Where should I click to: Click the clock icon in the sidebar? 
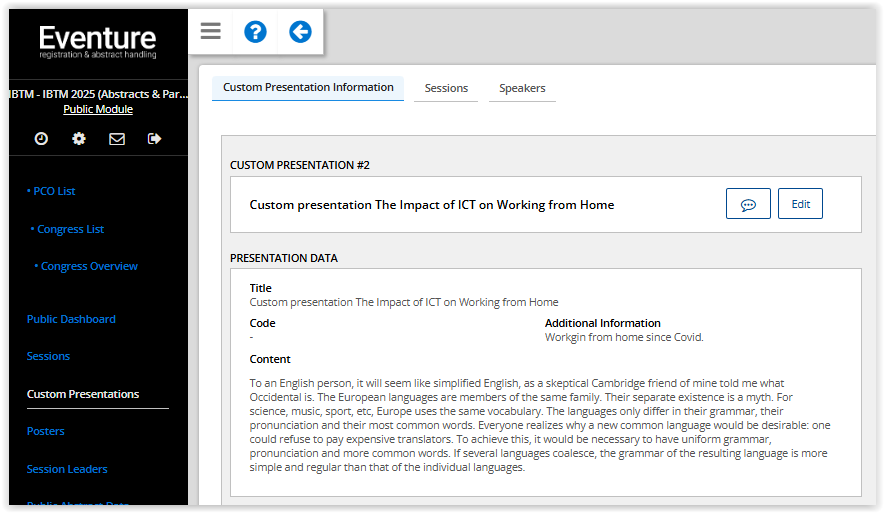point(41,139)
